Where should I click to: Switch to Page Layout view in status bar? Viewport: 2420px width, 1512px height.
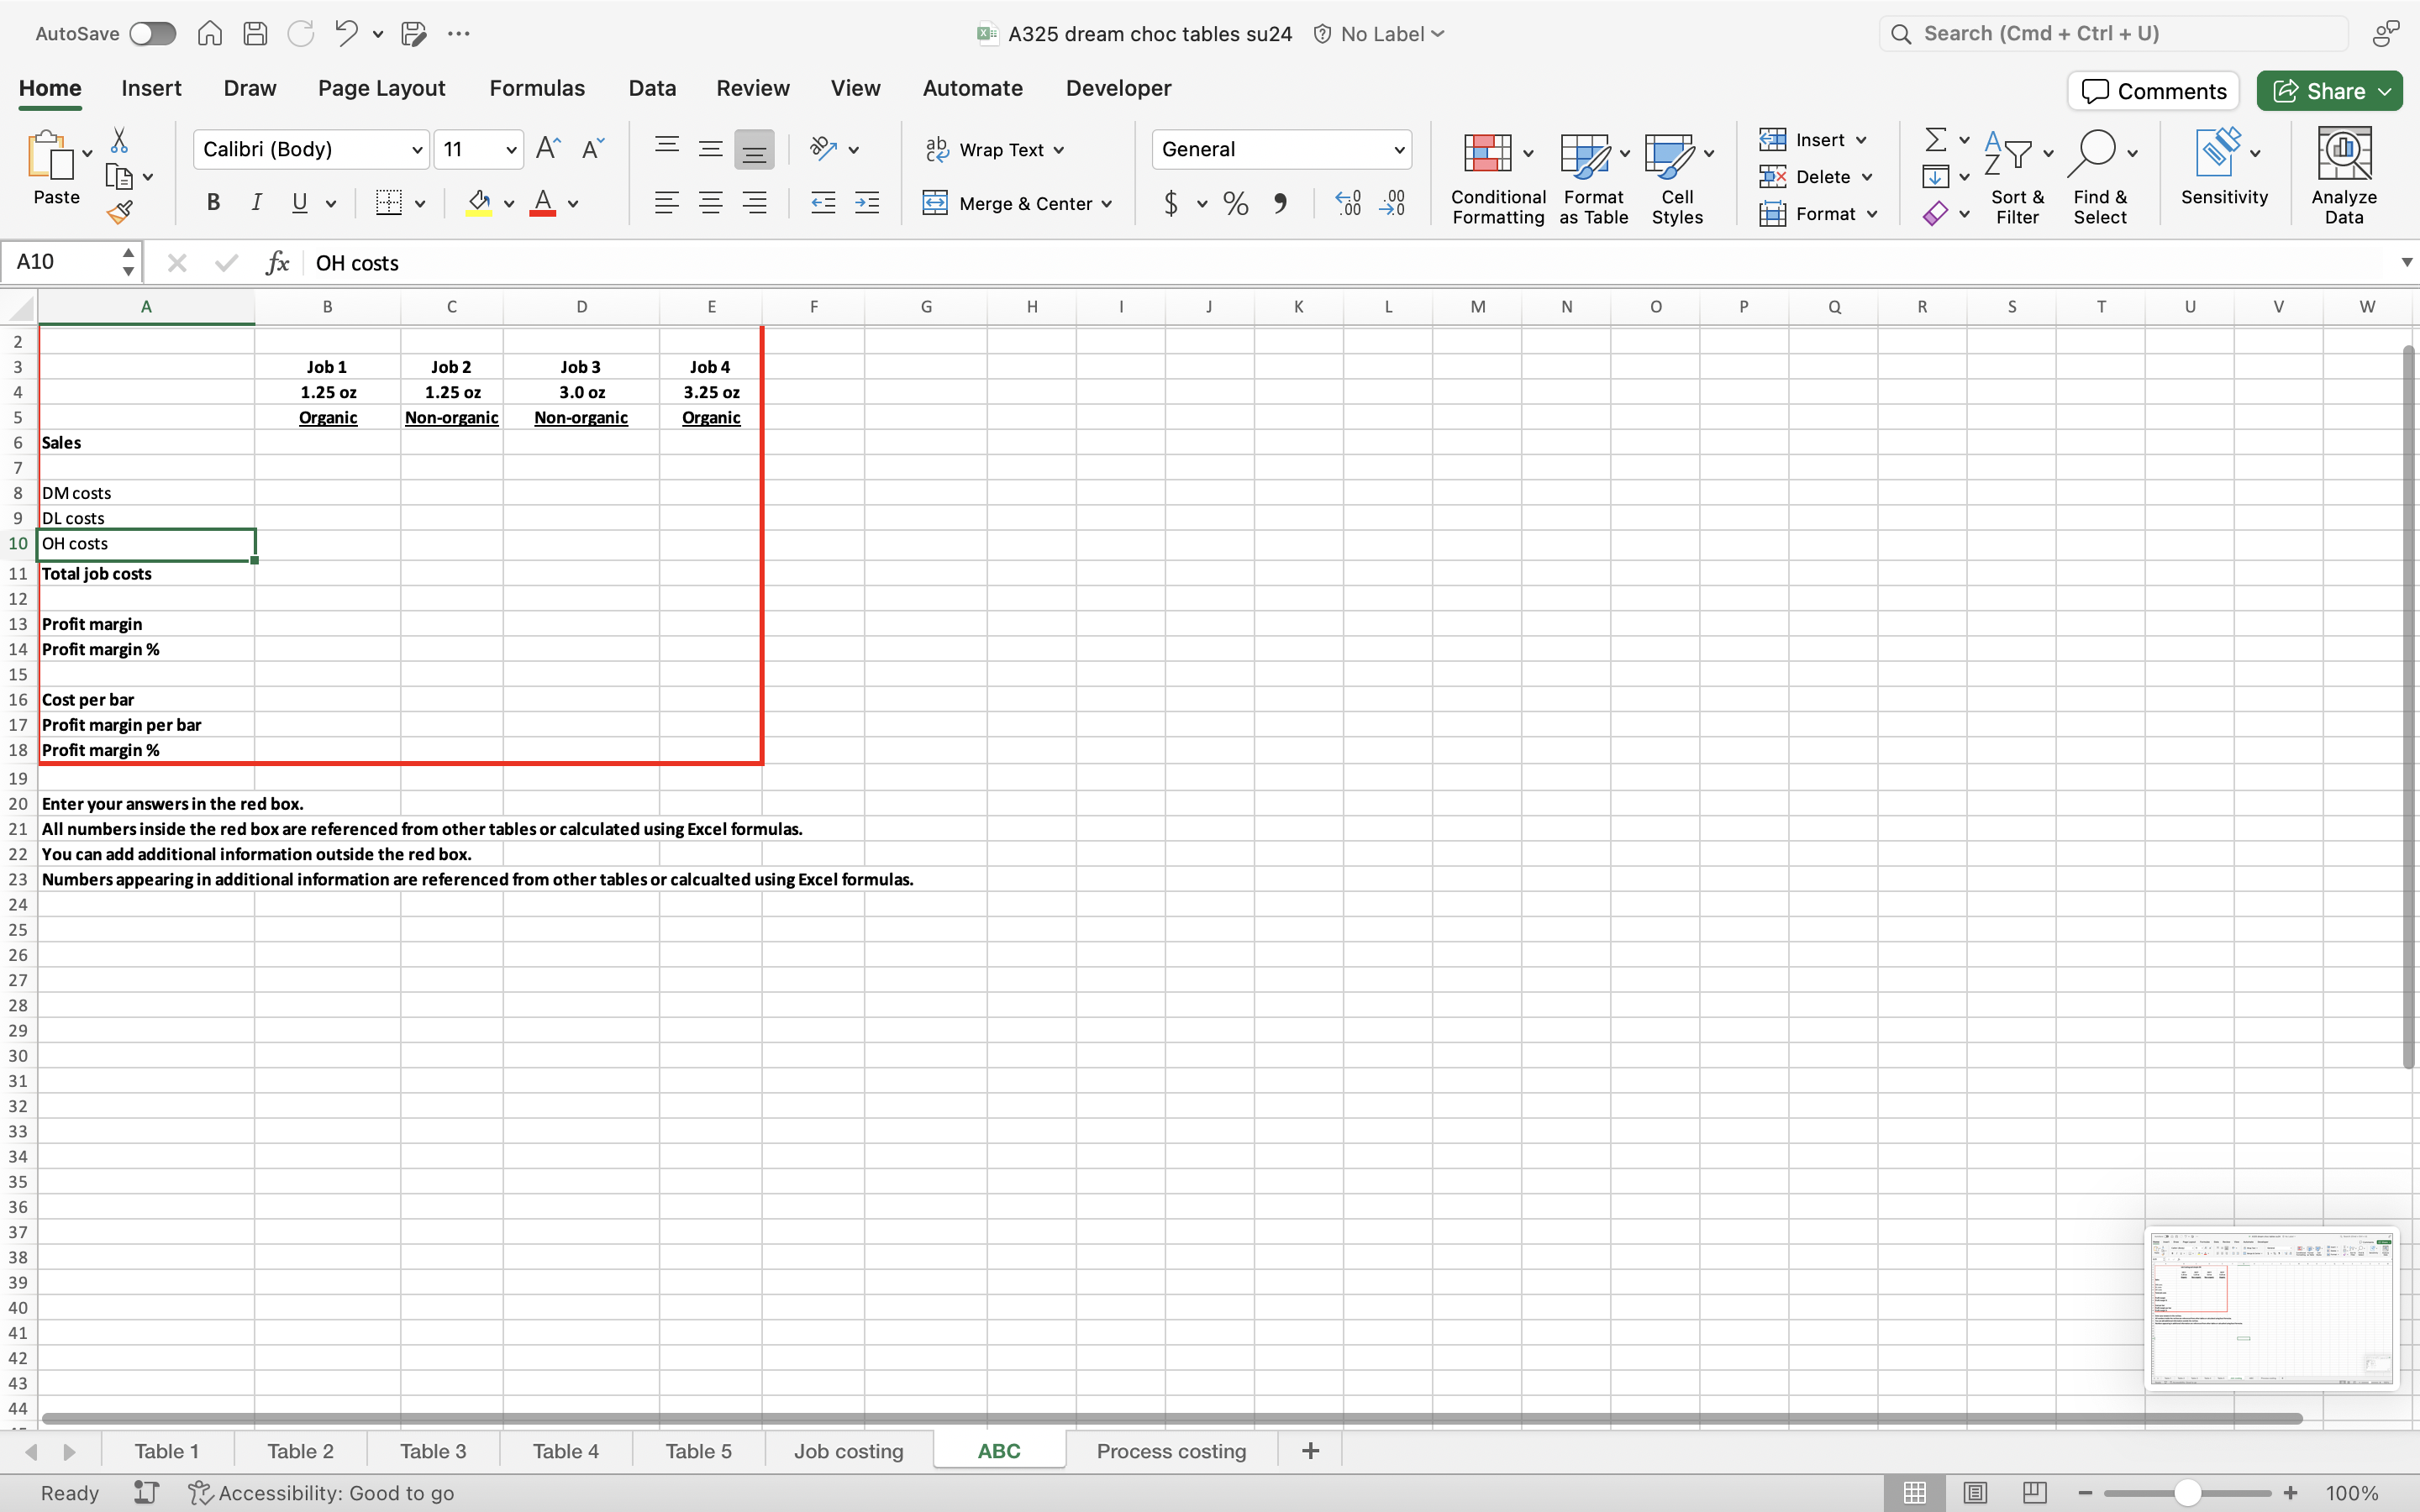point(1974,1492)
